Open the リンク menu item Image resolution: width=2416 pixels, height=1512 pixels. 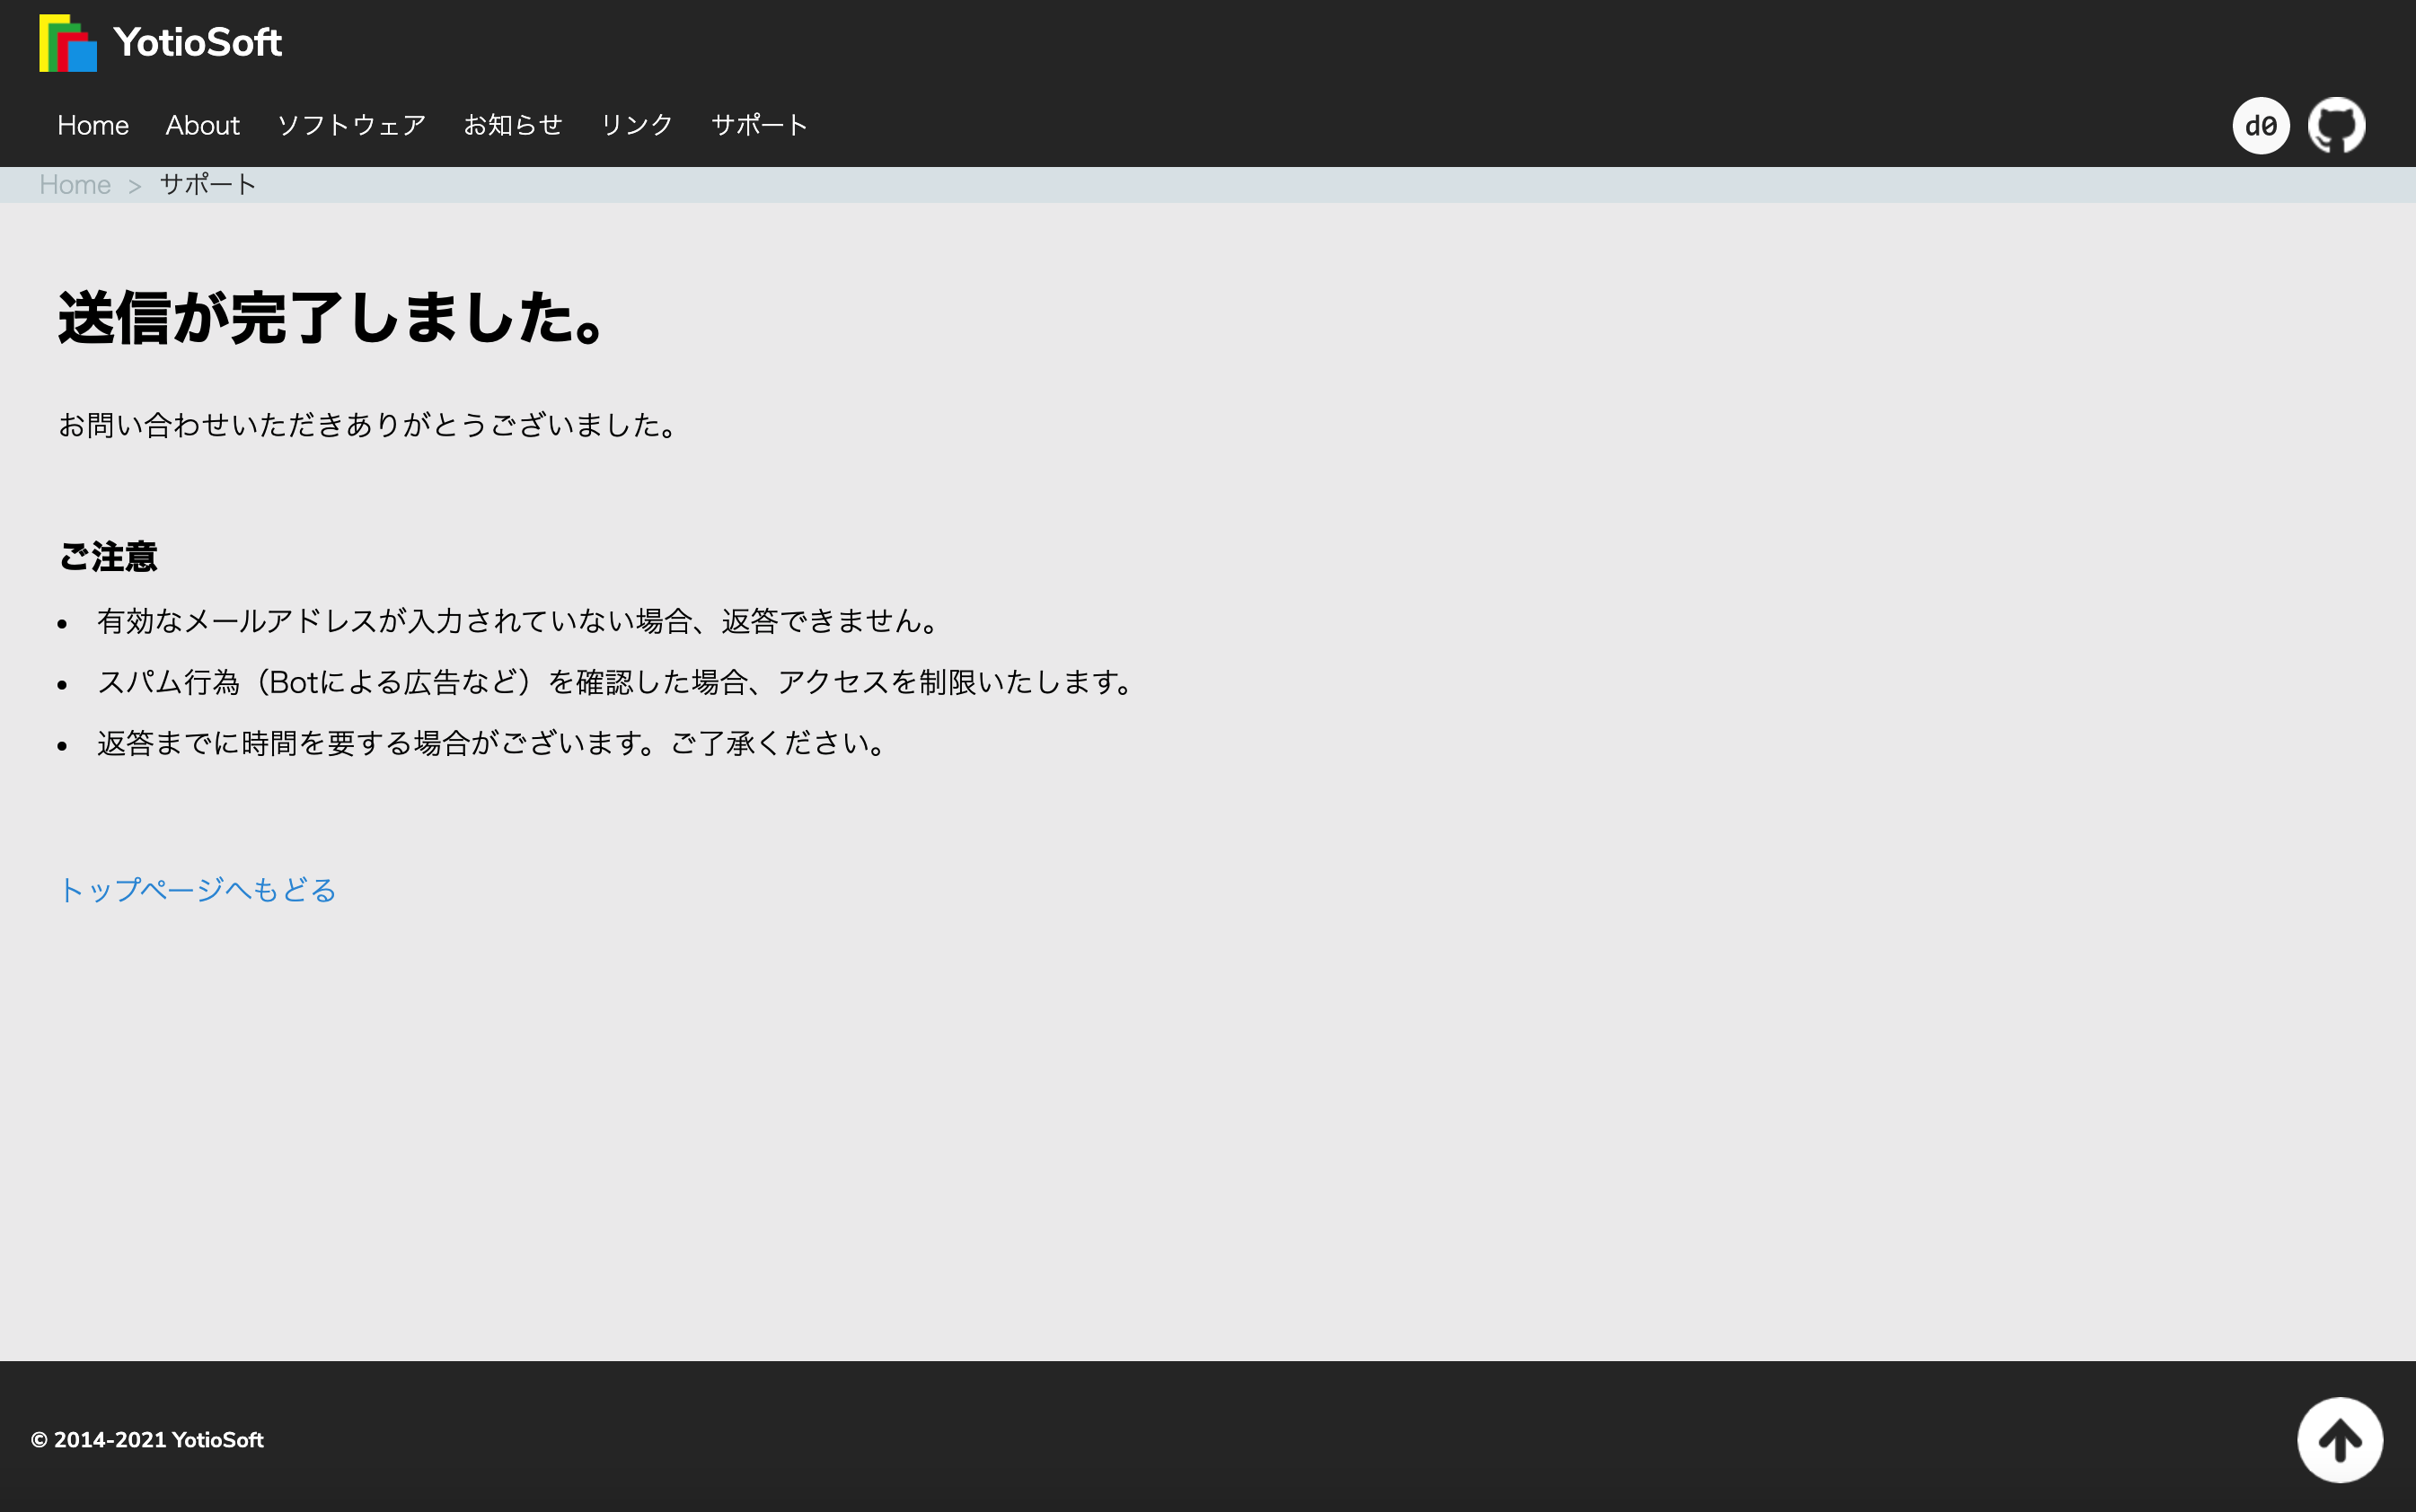(637, 125)
